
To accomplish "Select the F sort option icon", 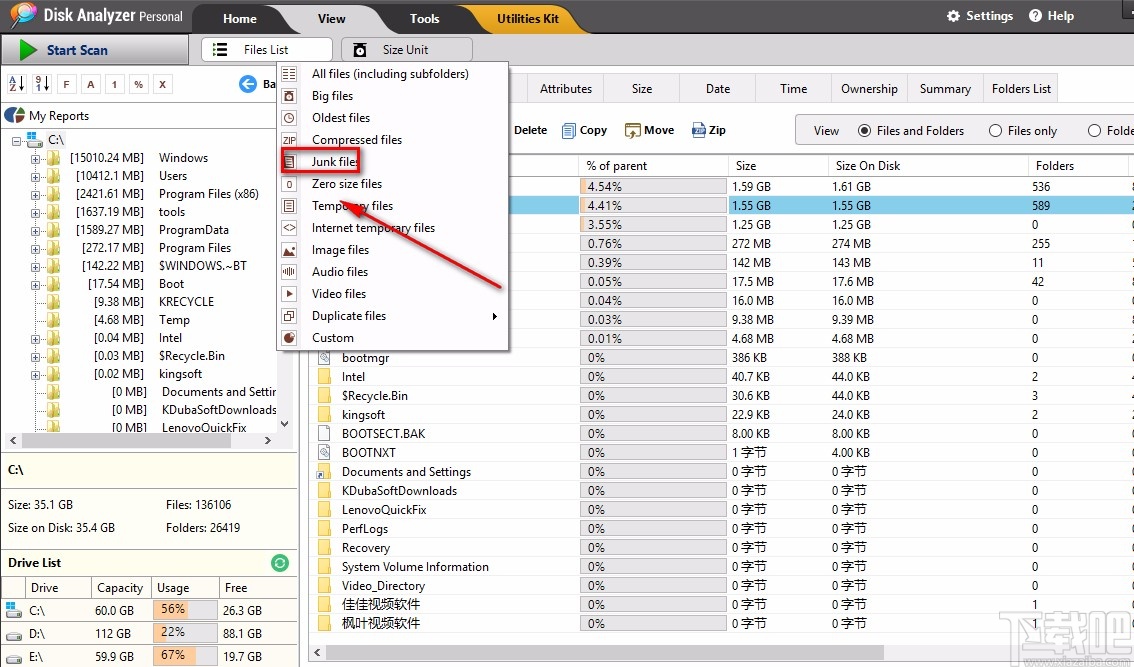I will (x=67, y=84).
